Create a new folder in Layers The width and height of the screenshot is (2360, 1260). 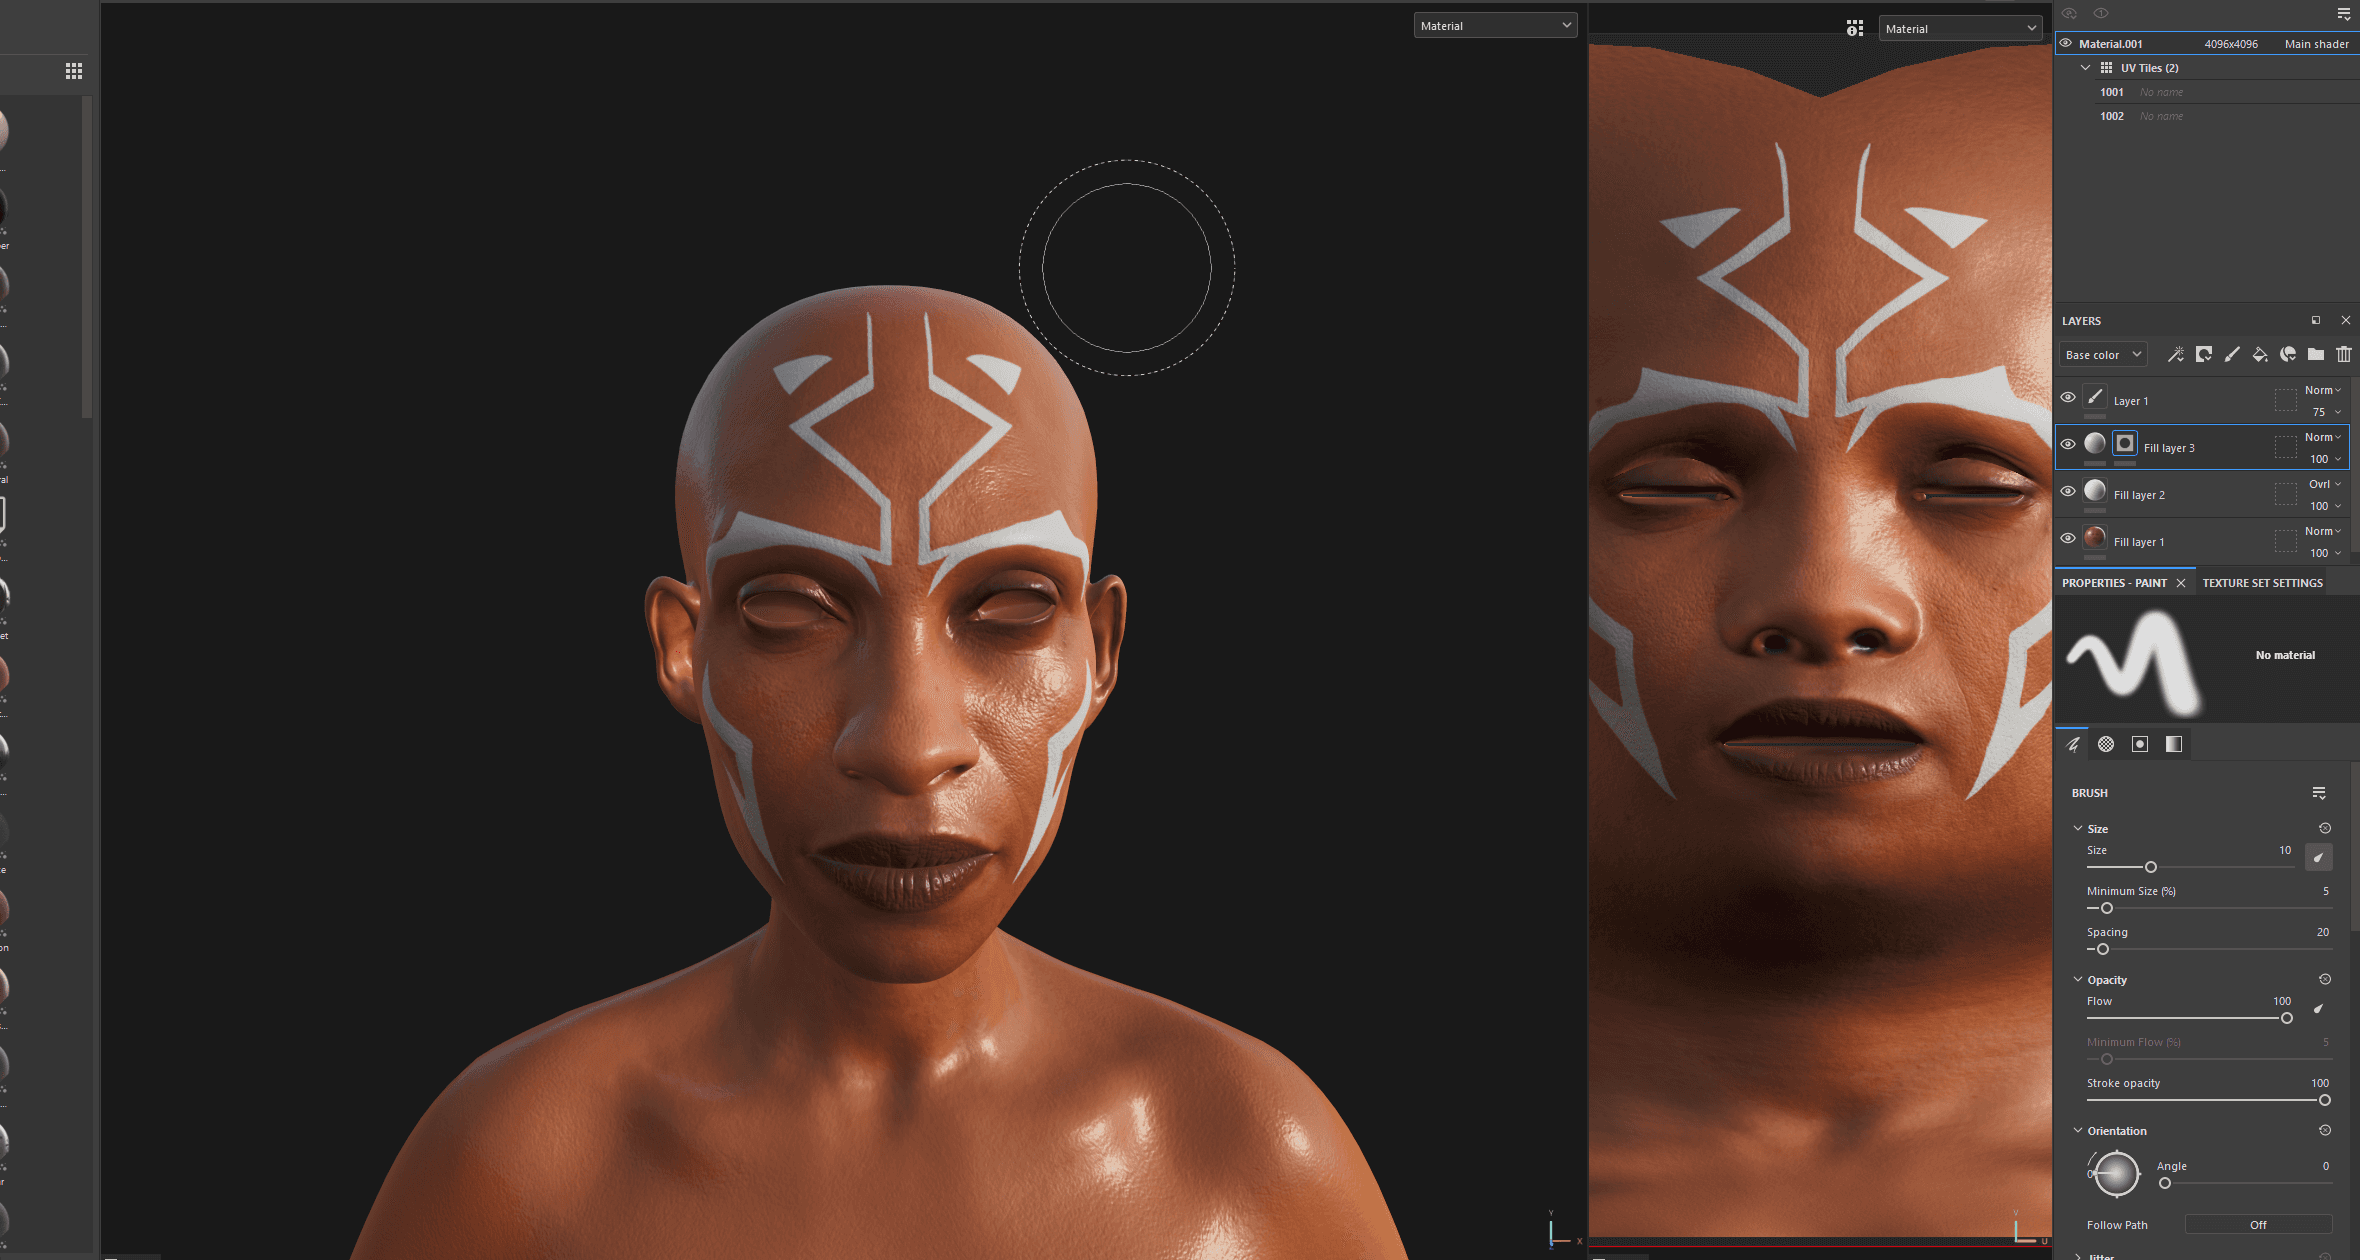(2315, 354)
